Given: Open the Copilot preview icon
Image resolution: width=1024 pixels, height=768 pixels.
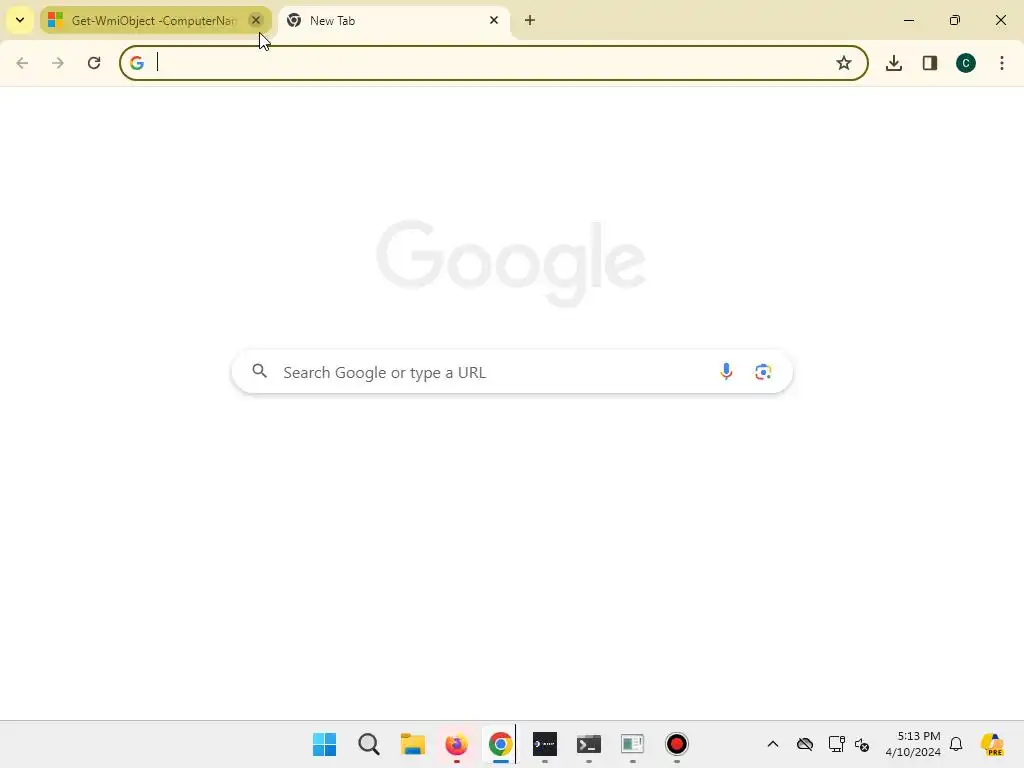Looking at the screenshot, I should click(993, 744).
